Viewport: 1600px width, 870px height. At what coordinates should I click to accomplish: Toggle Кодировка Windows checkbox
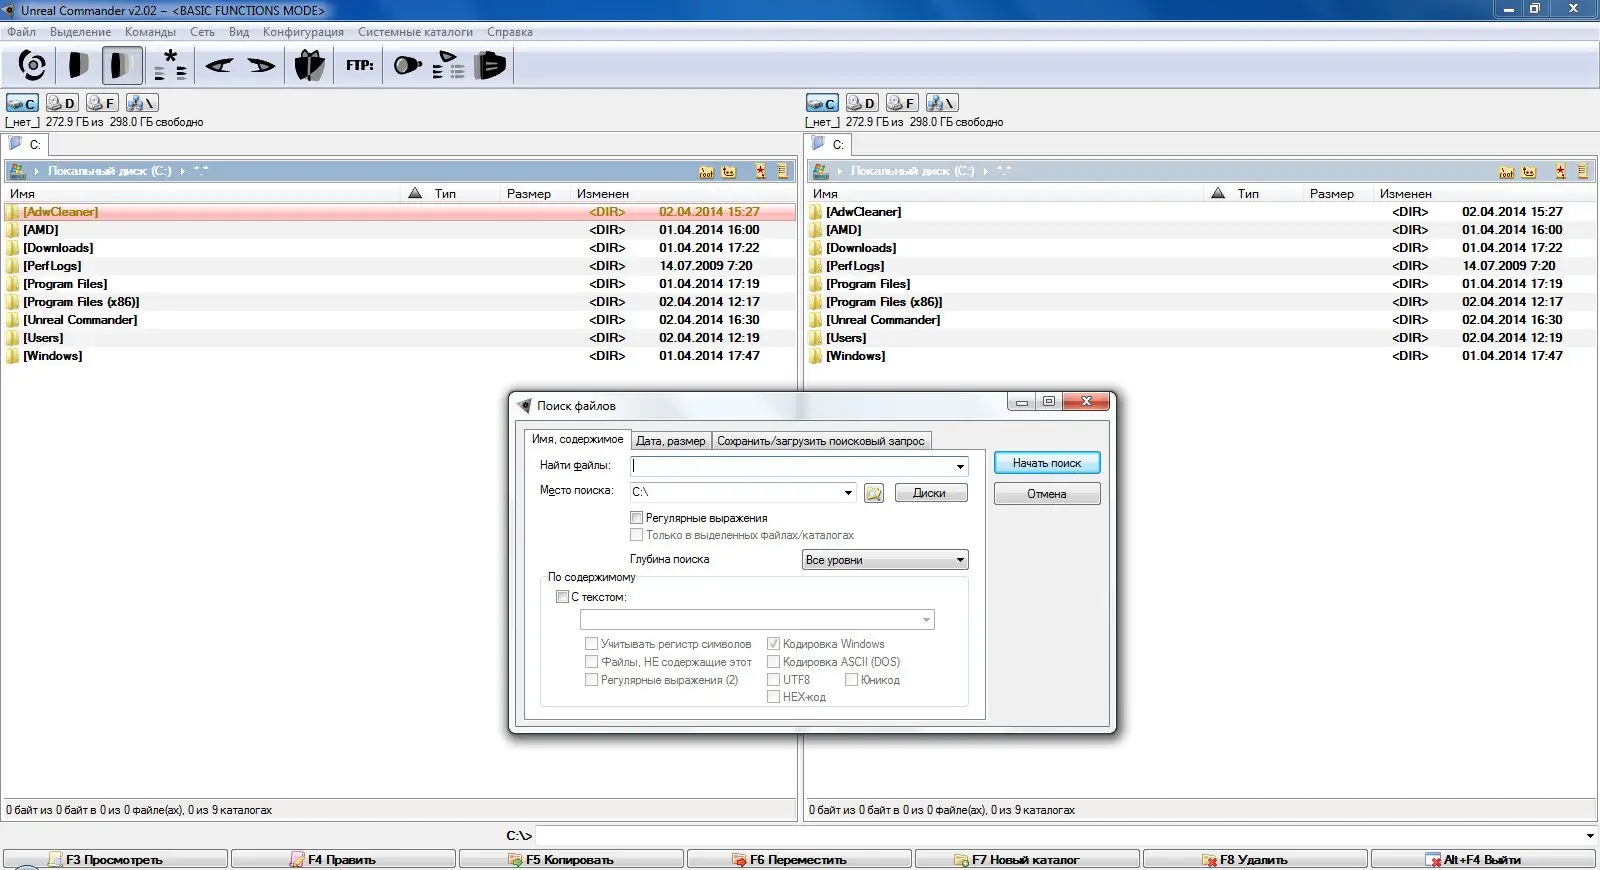(x=773, y=644)
